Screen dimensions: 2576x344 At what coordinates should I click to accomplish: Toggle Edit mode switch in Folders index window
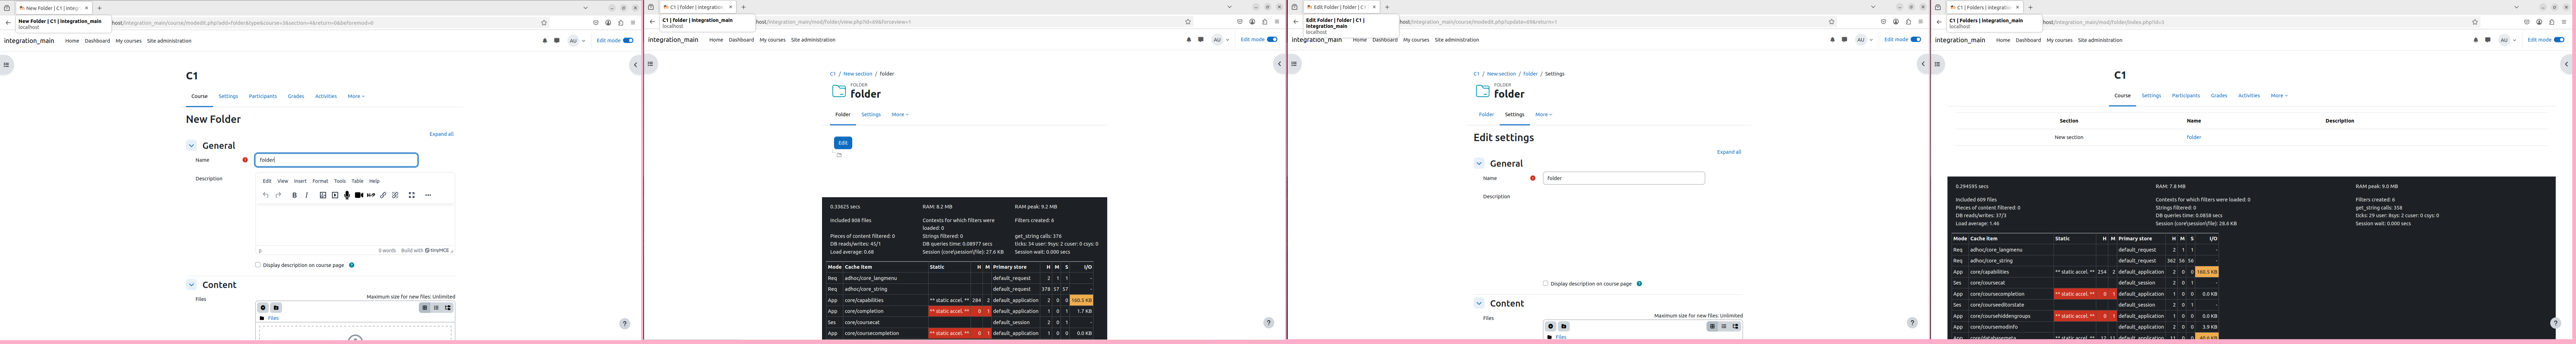coord(2560,40)
